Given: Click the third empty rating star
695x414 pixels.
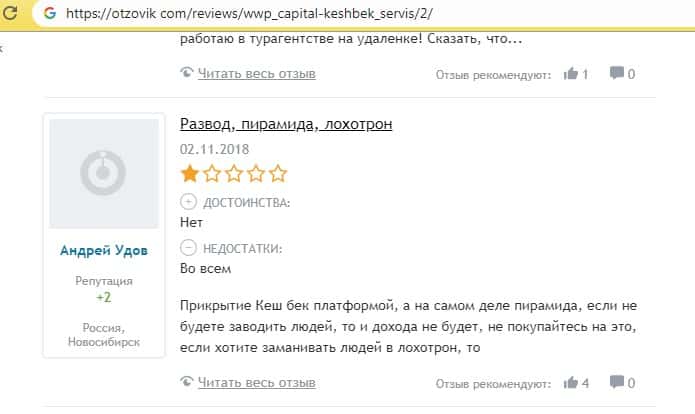Looking at the screenshot, I should tap(234, 173).
